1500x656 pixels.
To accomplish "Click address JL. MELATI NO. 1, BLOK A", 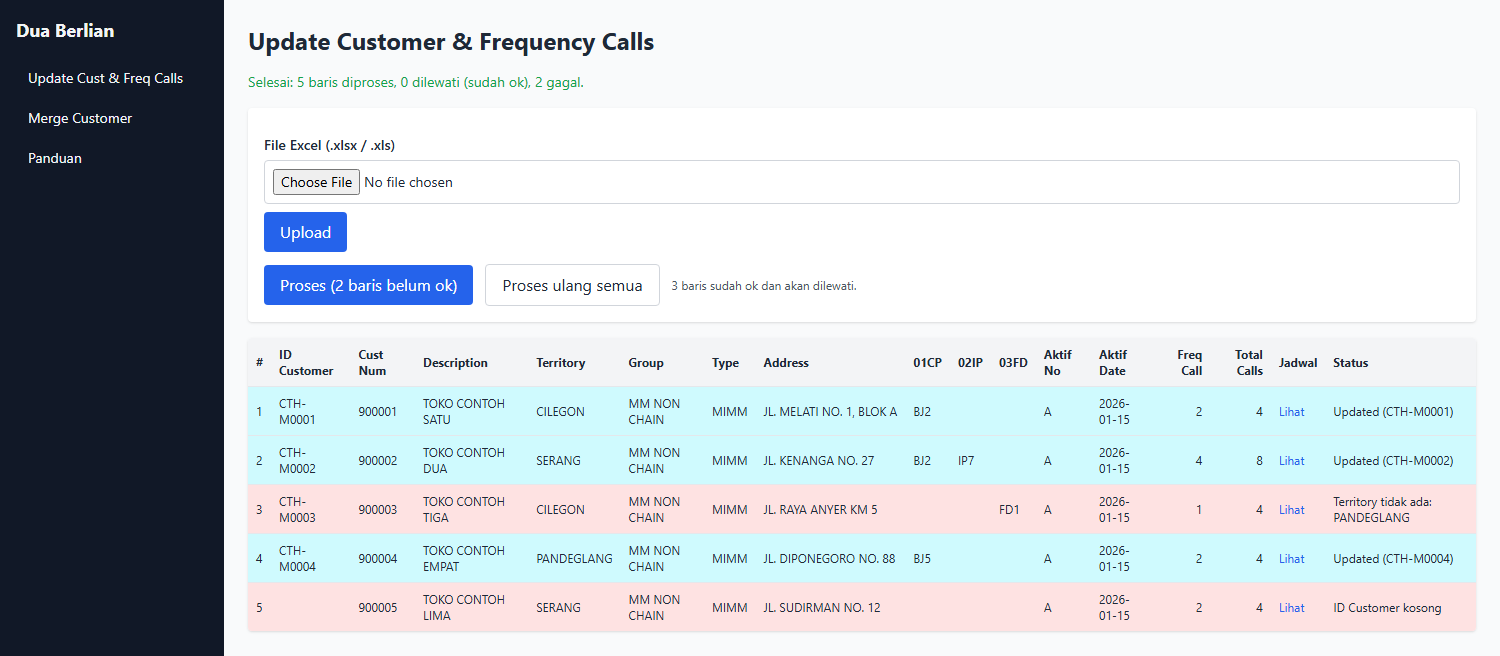I will [830, 411].
